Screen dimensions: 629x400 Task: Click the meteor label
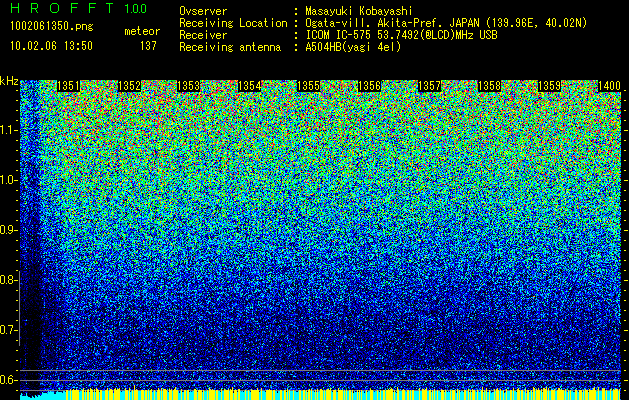pos(142,31)
